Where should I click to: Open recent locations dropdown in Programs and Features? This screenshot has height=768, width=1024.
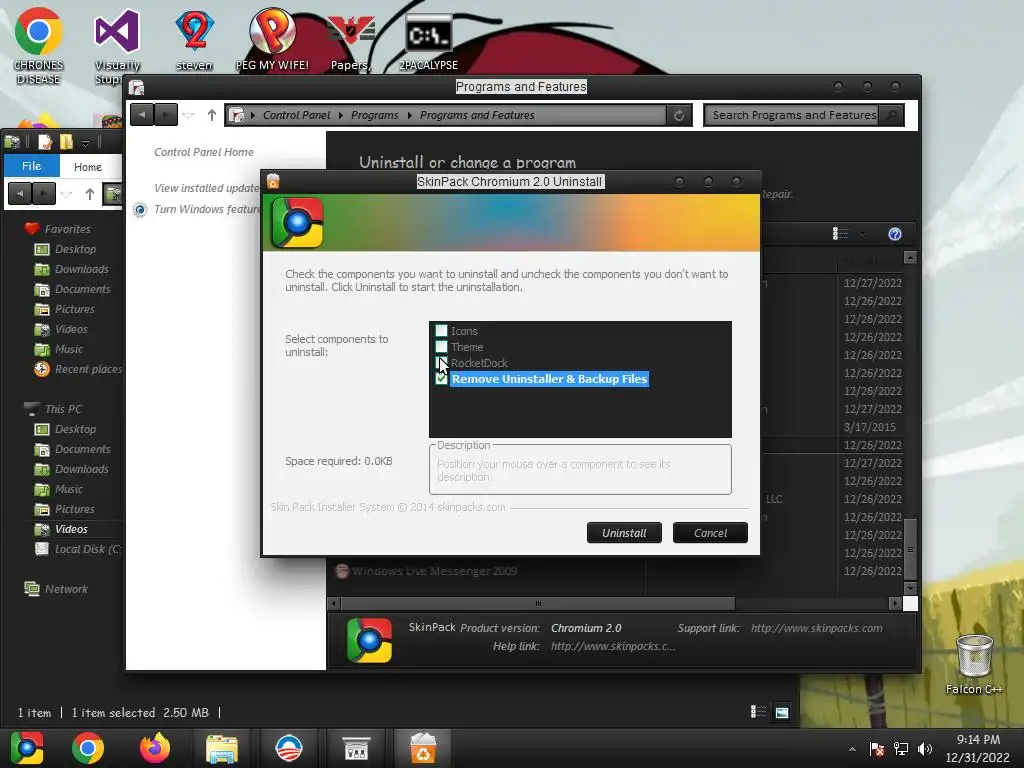(189, 116)
